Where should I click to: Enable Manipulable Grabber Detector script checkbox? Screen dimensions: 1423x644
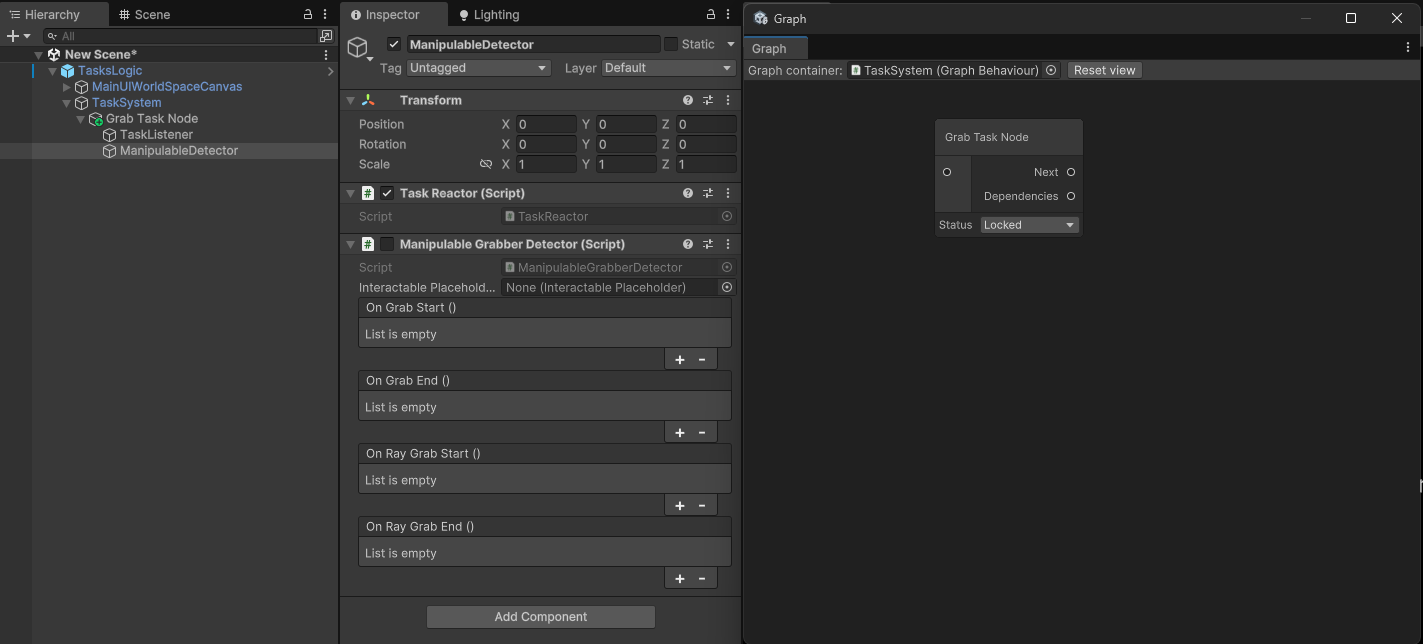pos(387,244)
